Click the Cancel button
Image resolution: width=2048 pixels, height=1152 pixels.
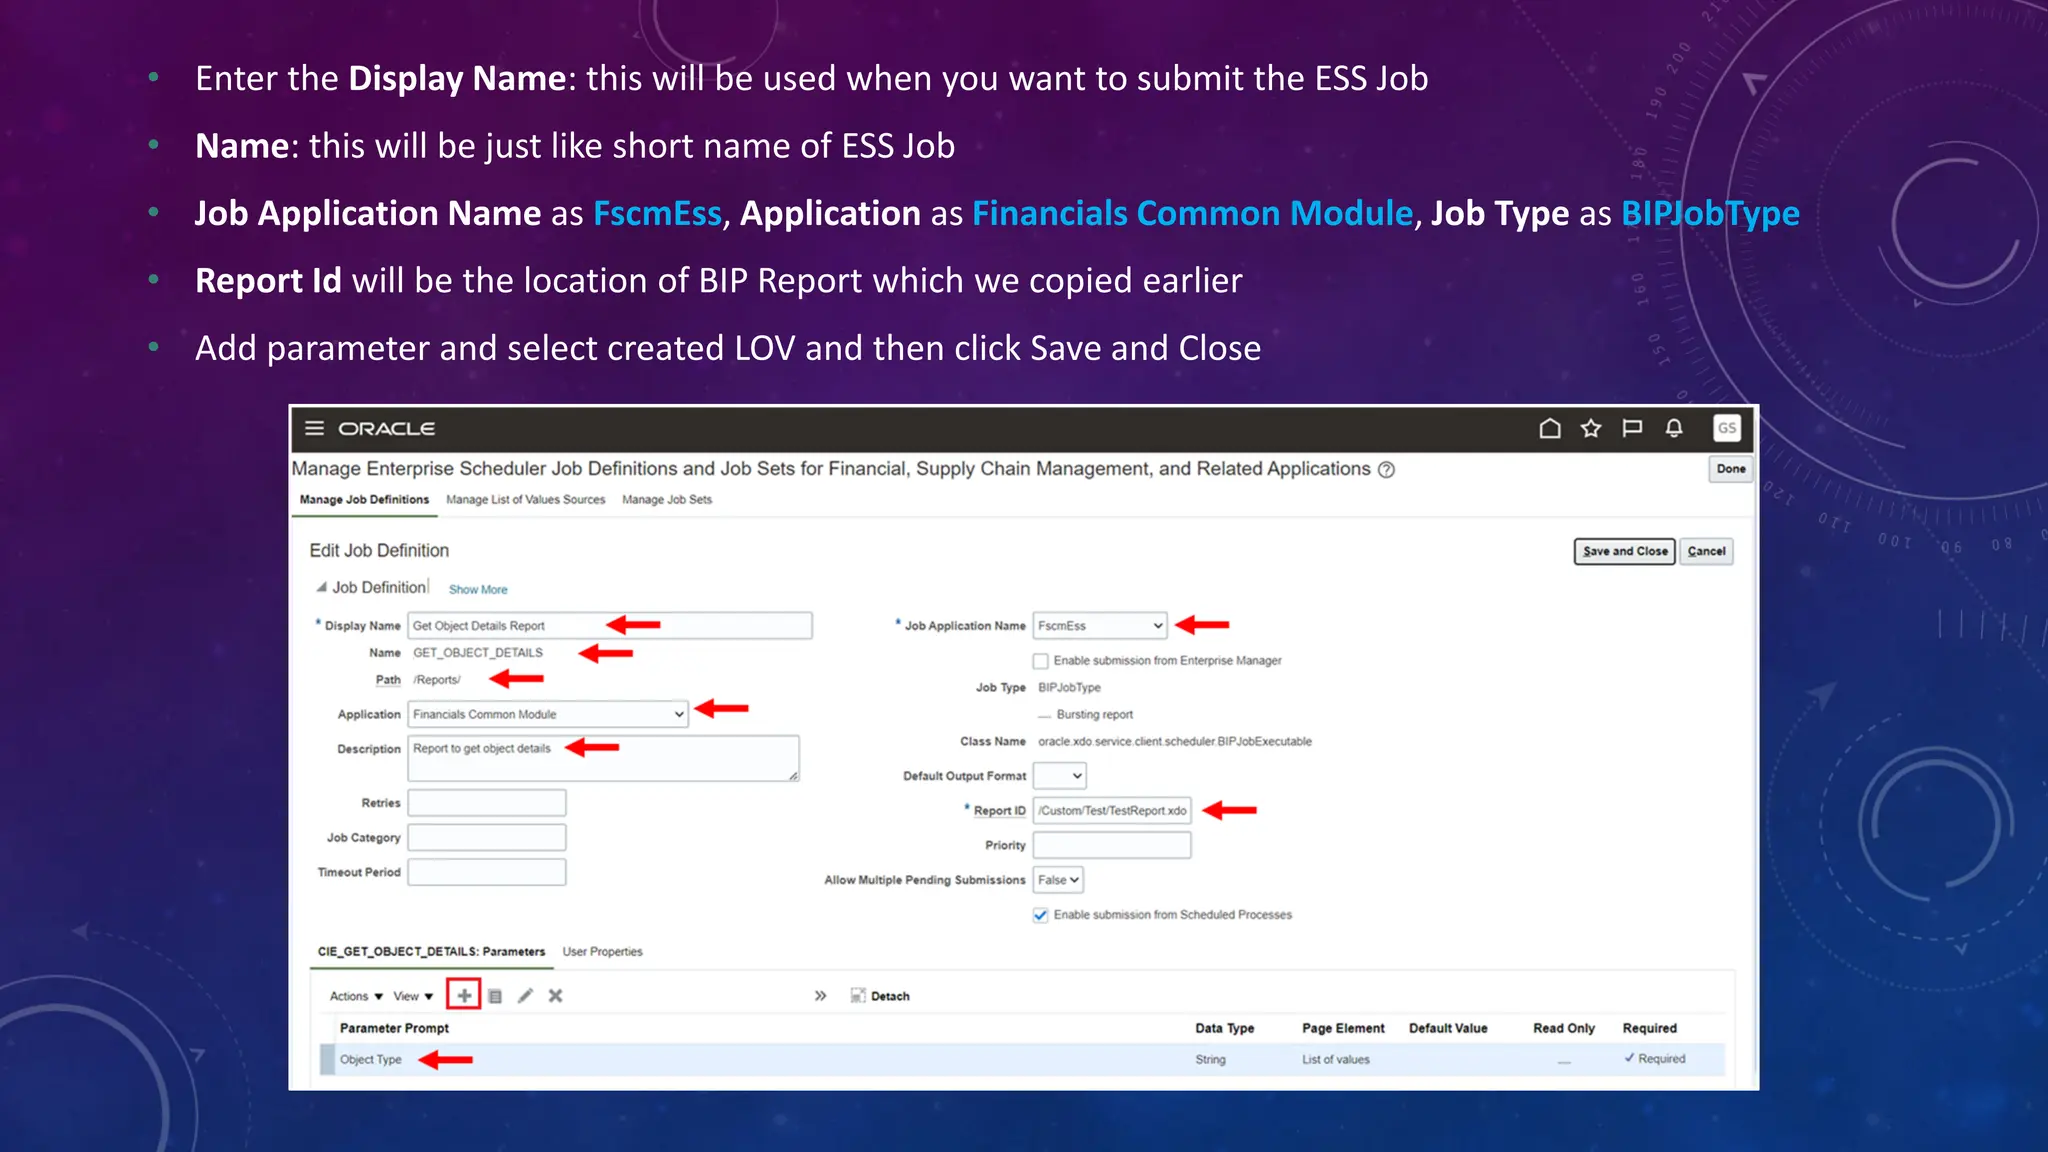[1707, 551]
